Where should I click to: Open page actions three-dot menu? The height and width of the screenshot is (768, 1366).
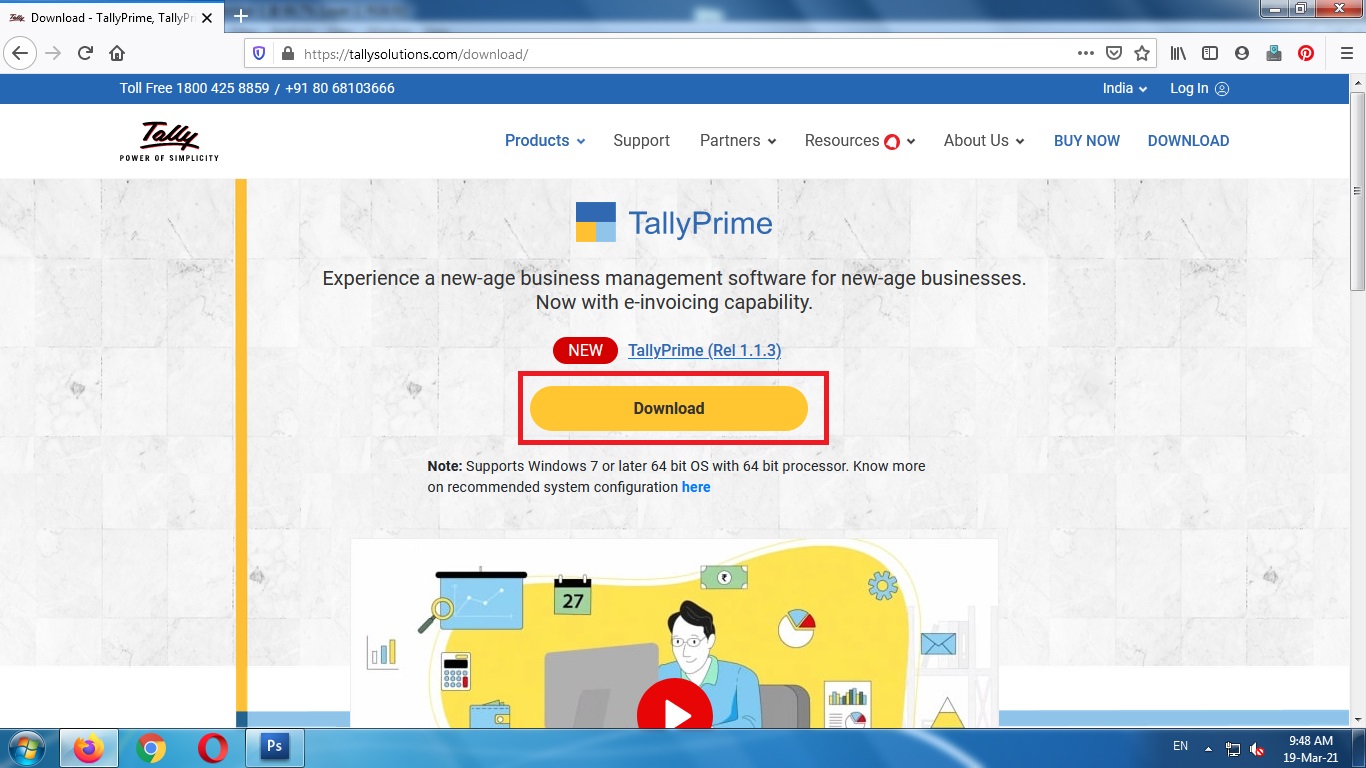point(1086,53)
